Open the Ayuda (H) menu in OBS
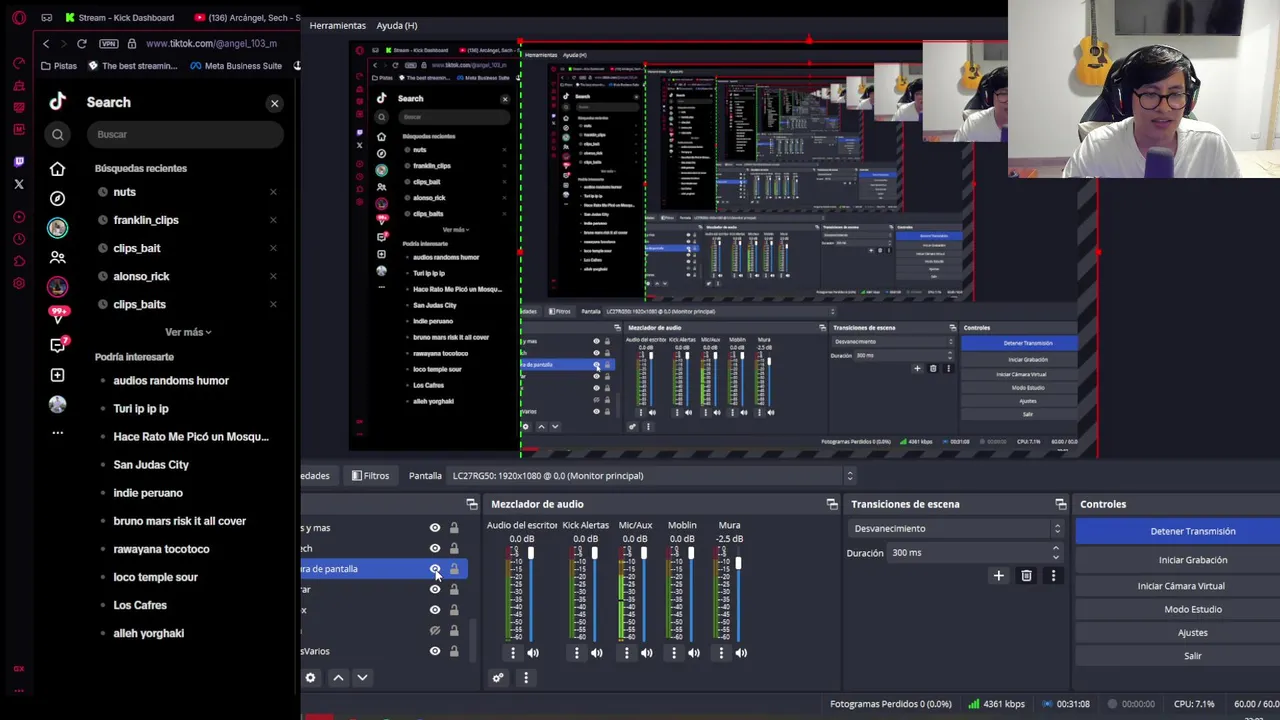This screenshot has width=1280, height=720. click(397, 25)
